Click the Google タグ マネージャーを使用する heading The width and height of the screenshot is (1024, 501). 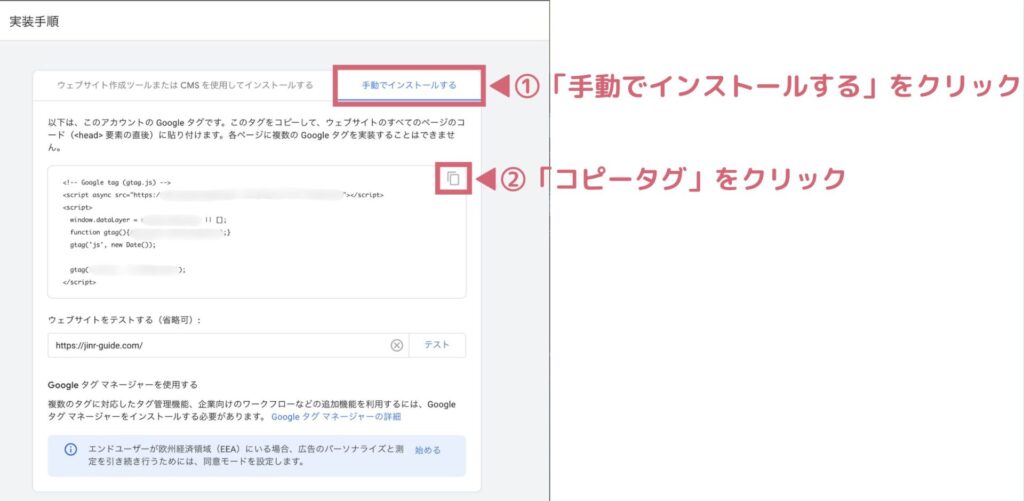click(123, 385)
